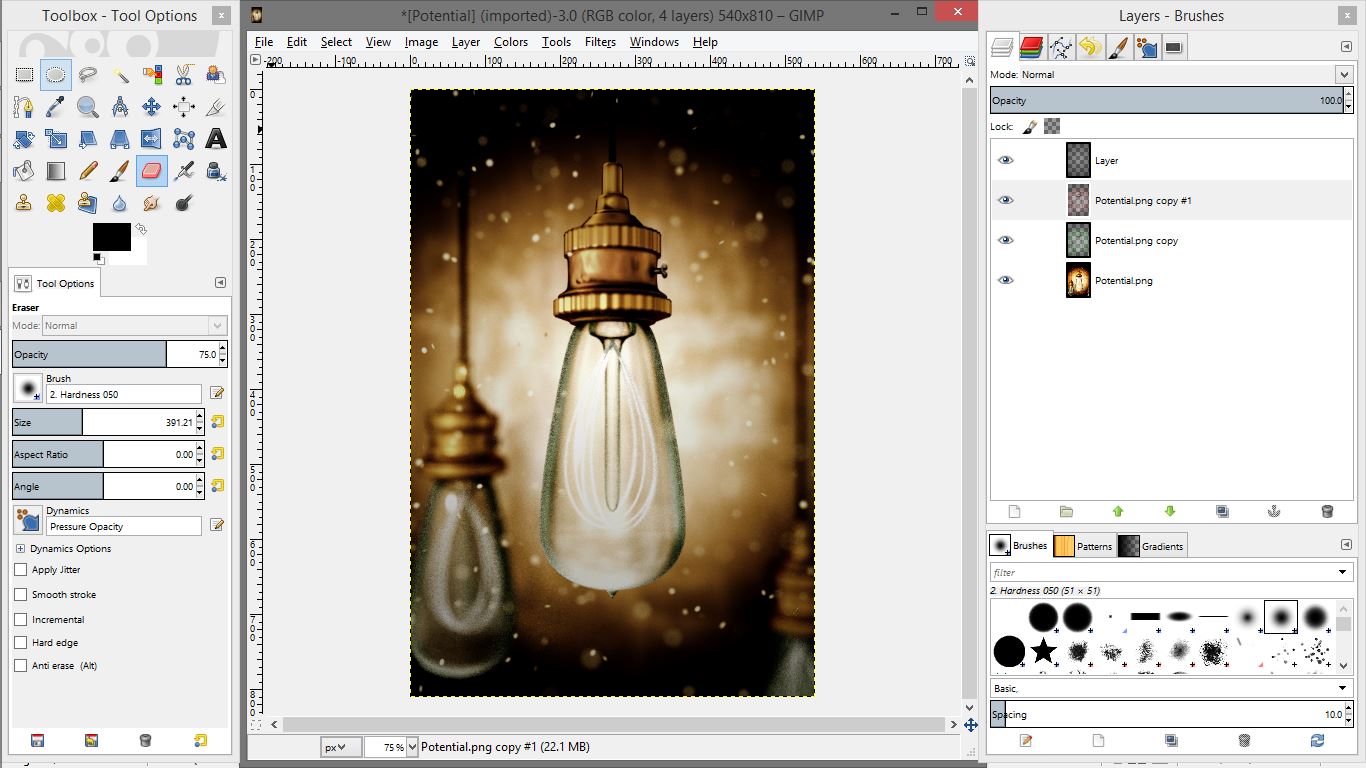
Task: Switch to the Gradients tab
Action: pos(1152,546)
